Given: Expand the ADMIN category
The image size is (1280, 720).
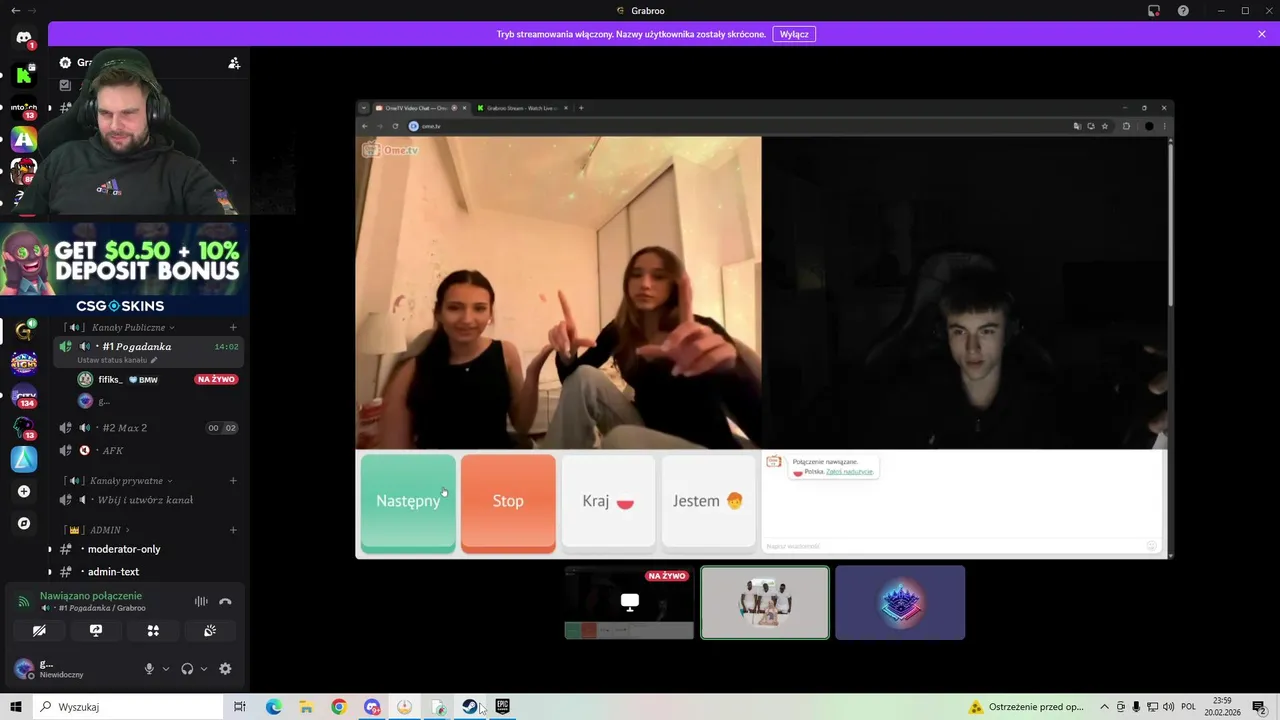Looking at the screenshot, I should pos(99,530).
